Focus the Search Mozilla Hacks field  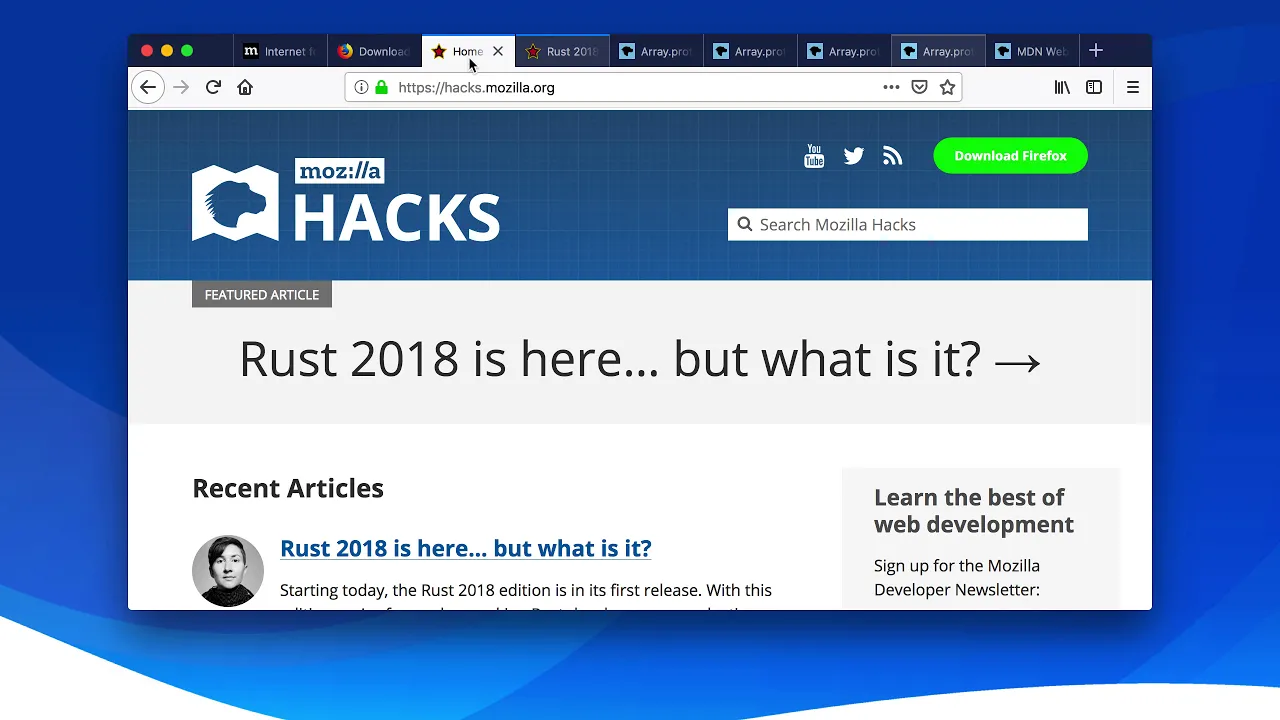click(908, 224)
